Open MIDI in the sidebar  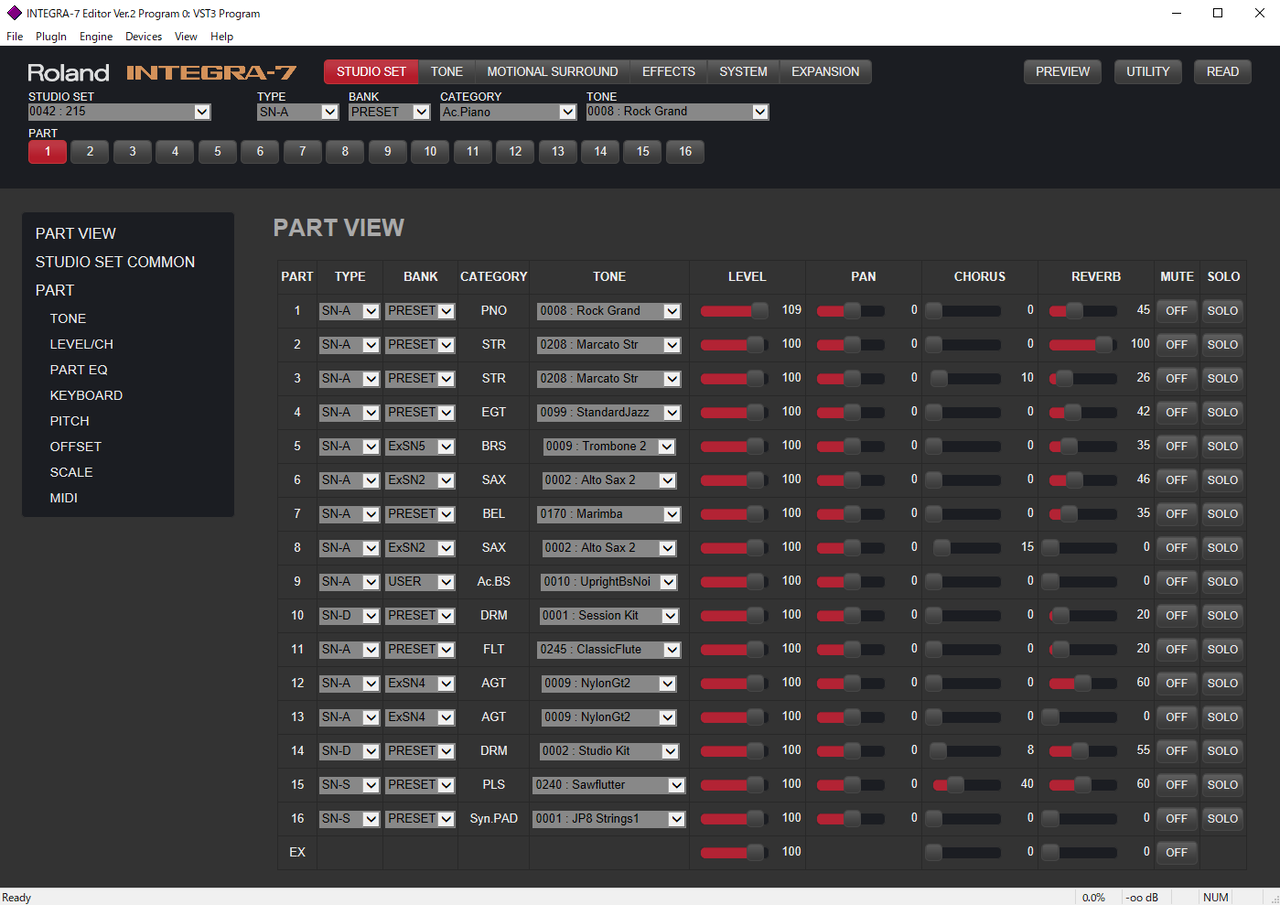pos(64,498)
